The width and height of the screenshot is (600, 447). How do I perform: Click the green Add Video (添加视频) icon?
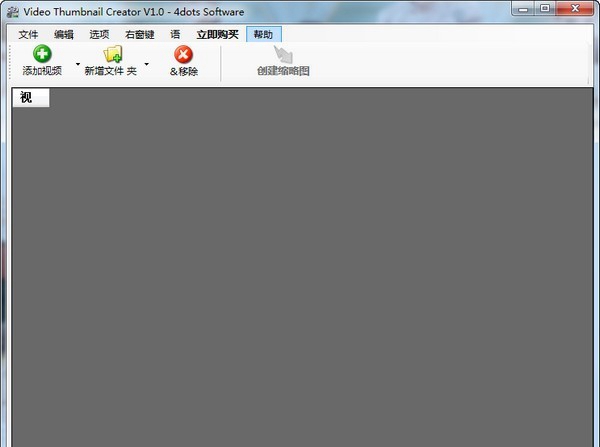(42, 54)
